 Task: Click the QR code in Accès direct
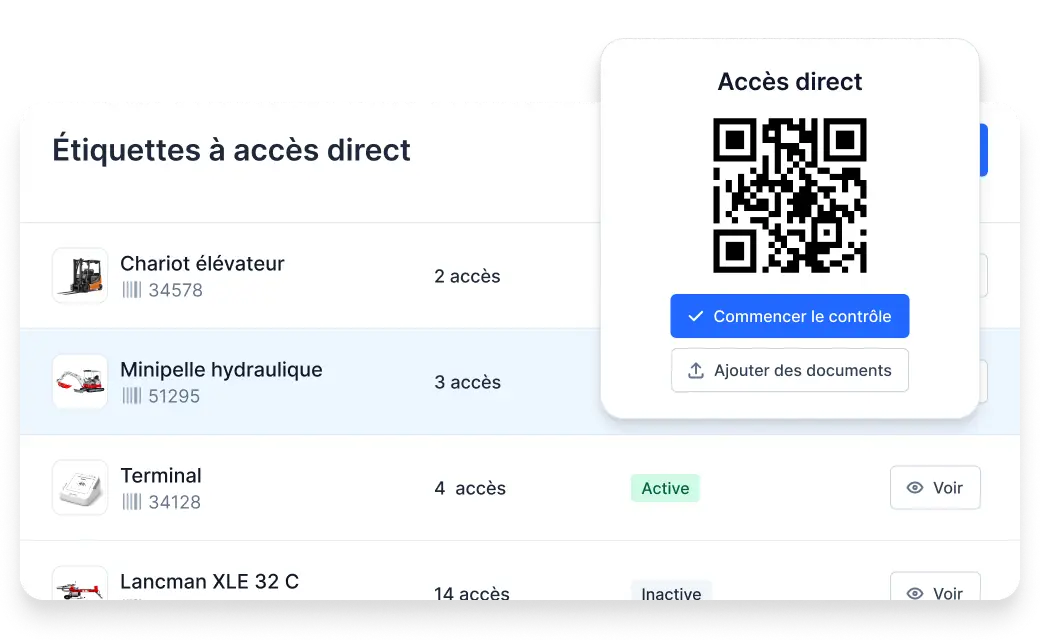pos(790,196)
